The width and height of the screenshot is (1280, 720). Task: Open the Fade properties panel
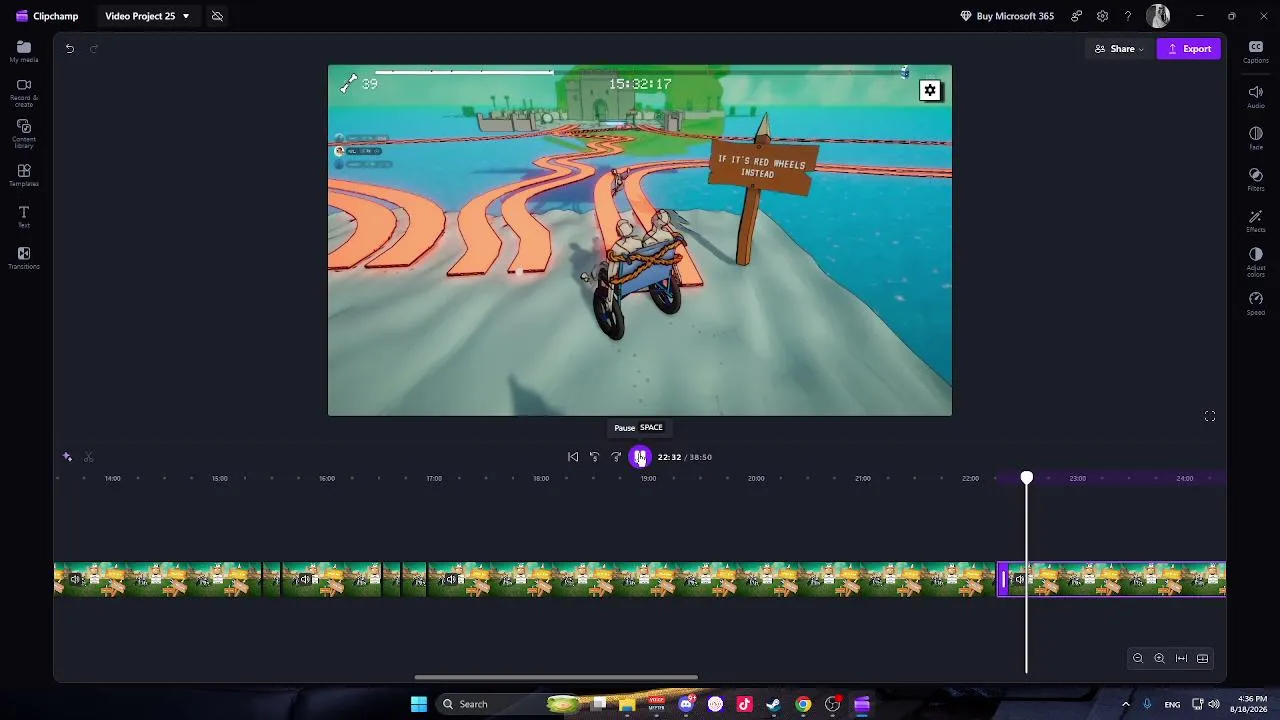tap(1256, 138)
